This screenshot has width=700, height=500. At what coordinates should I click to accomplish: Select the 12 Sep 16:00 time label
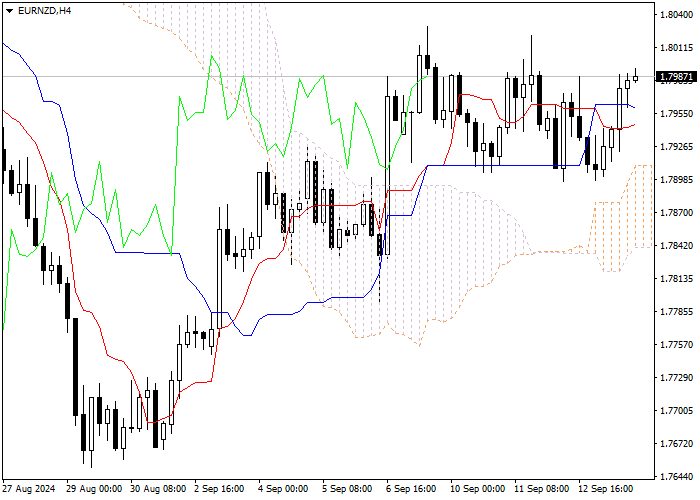point(606,489)
